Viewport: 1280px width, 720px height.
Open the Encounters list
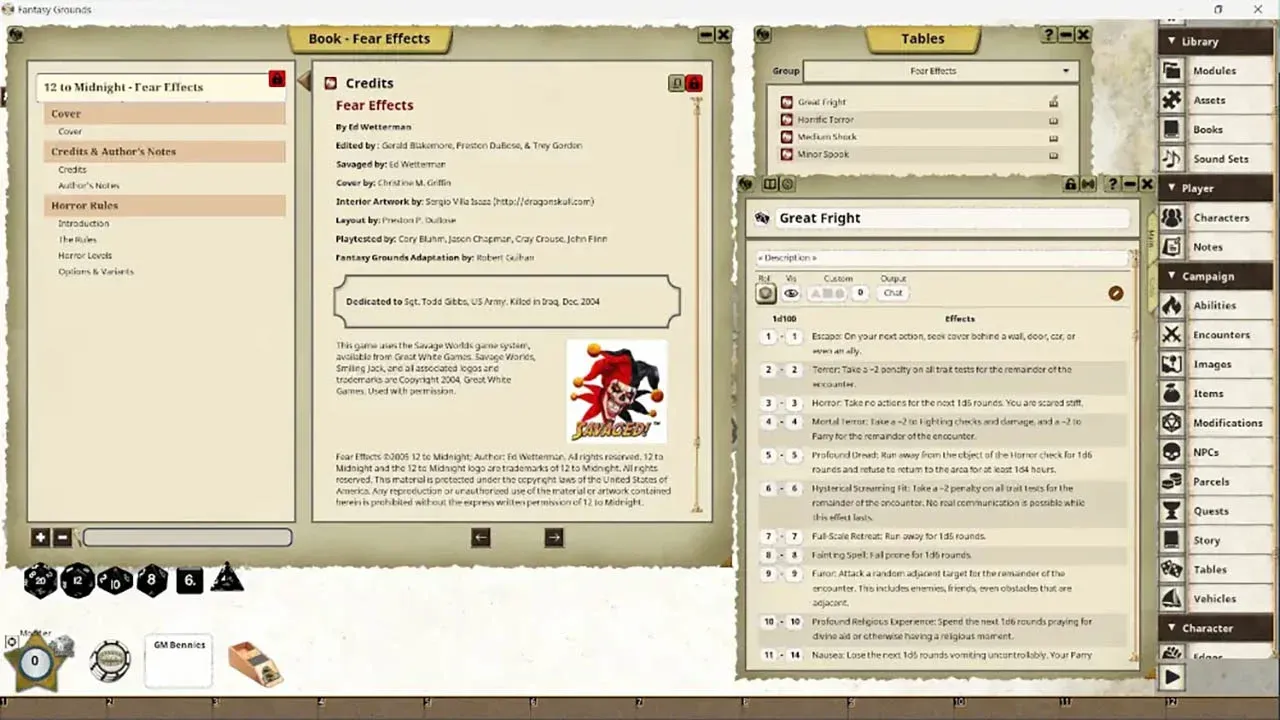[x=1216, y=335]
